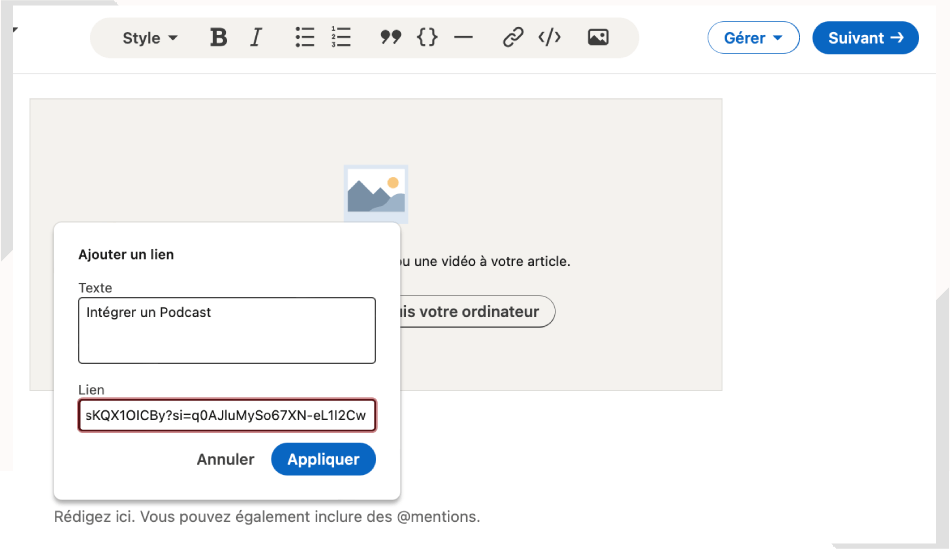This screenshot has height=549, width=950.
Task: Insert a numbered list
Action: coord(341,38)
